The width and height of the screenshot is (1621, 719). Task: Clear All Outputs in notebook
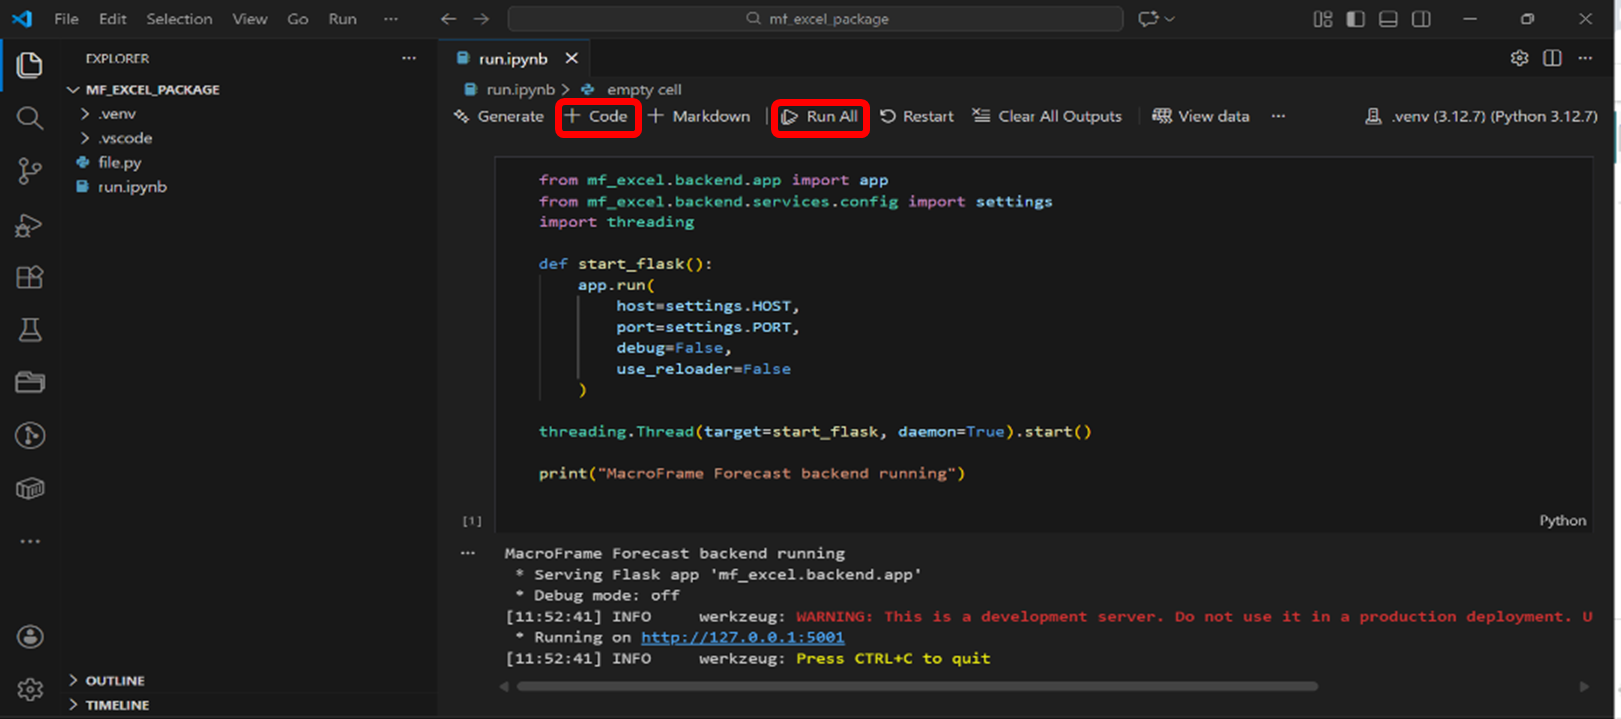[x=1047, y=116]
